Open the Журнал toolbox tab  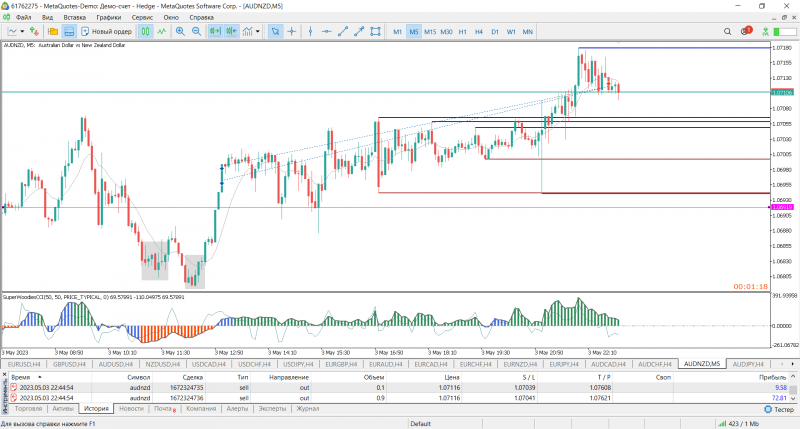308,409
